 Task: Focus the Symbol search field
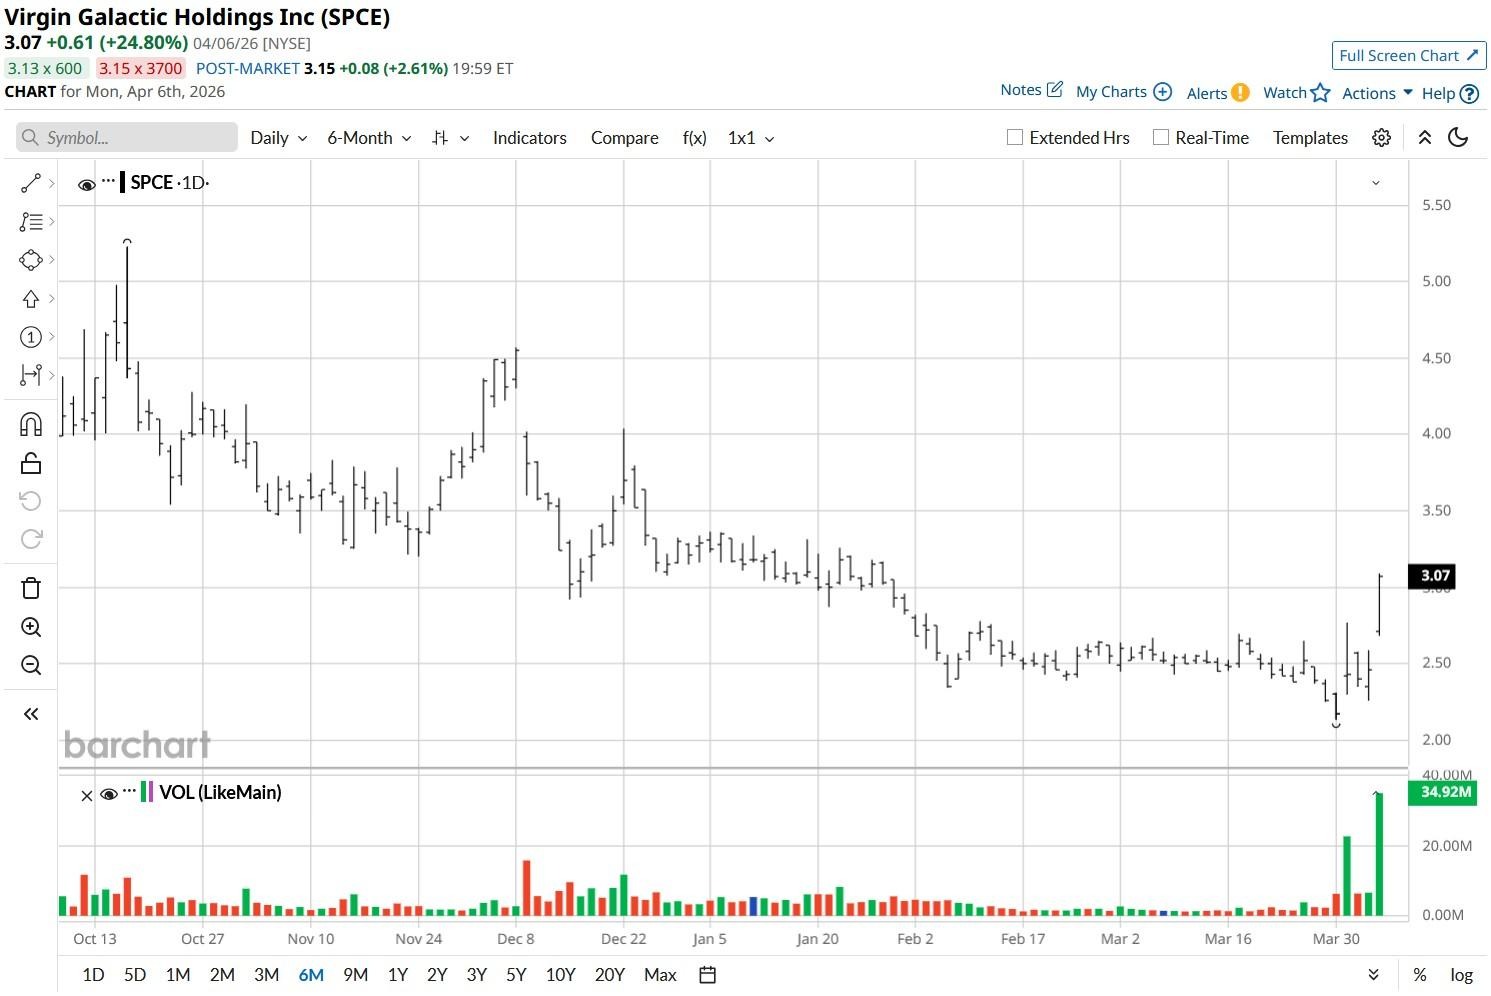point(127,138)
